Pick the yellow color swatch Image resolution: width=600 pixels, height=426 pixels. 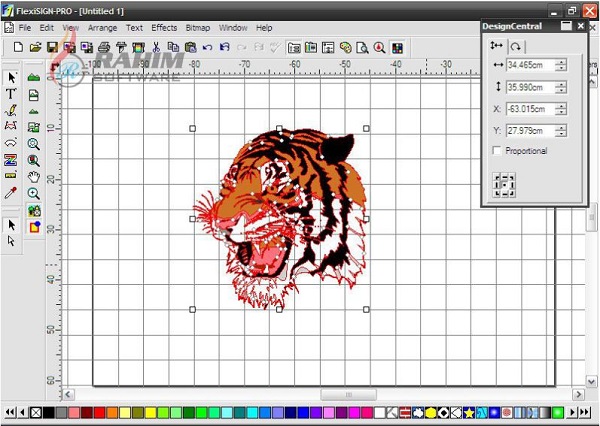coord(150,413)
